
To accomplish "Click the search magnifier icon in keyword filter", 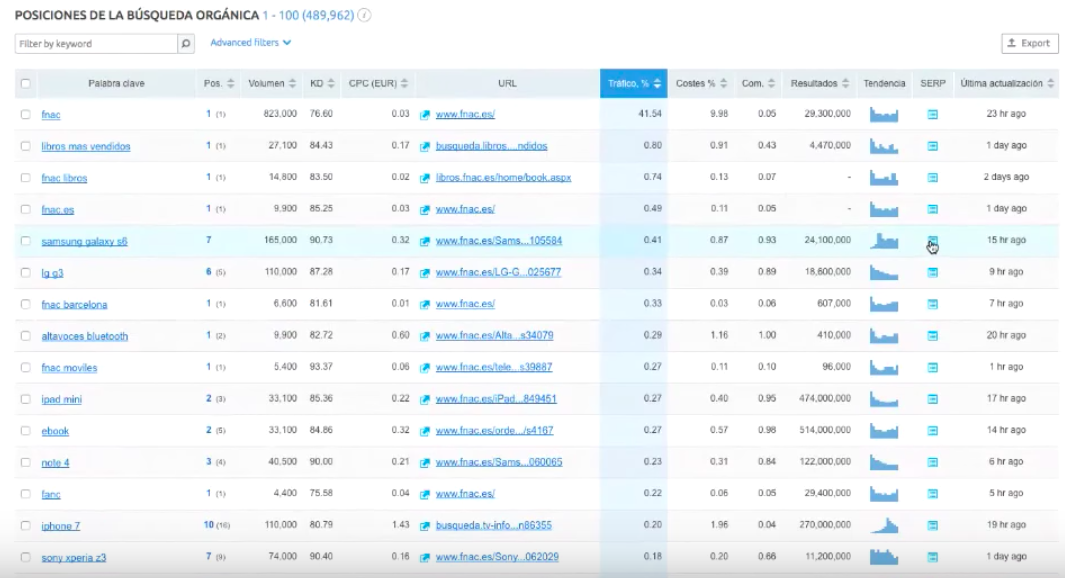I will 185,43.
